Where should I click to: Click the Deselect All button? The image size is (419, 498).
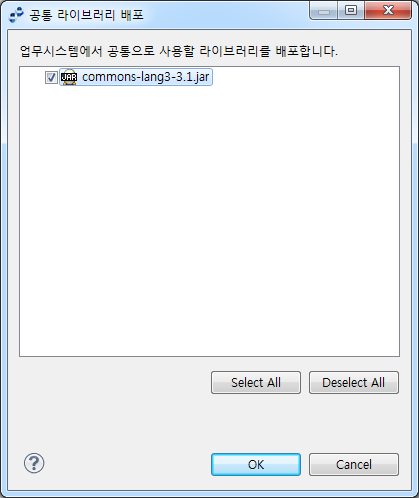click(x=354, y=382)
